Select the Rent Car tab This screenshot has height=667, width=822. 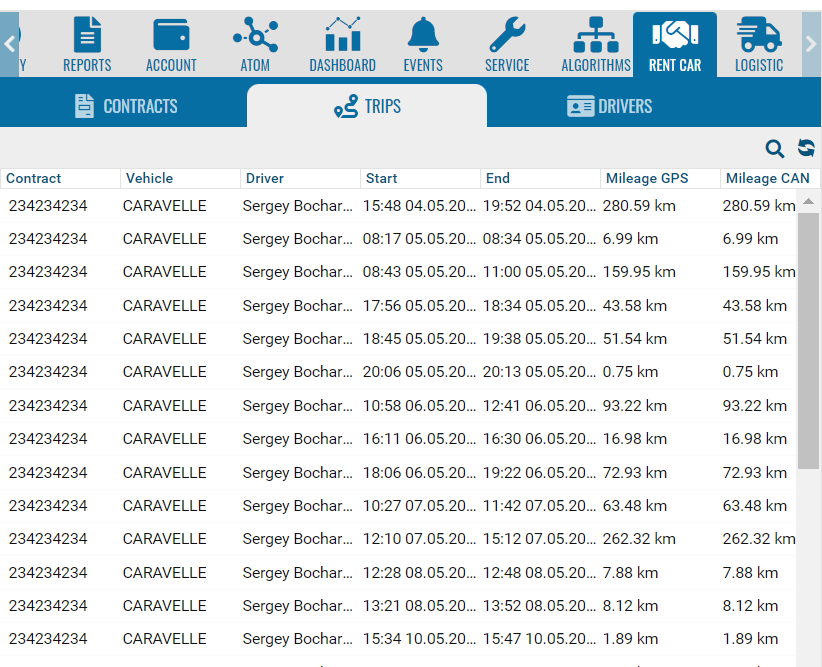[x=675, y=44]
